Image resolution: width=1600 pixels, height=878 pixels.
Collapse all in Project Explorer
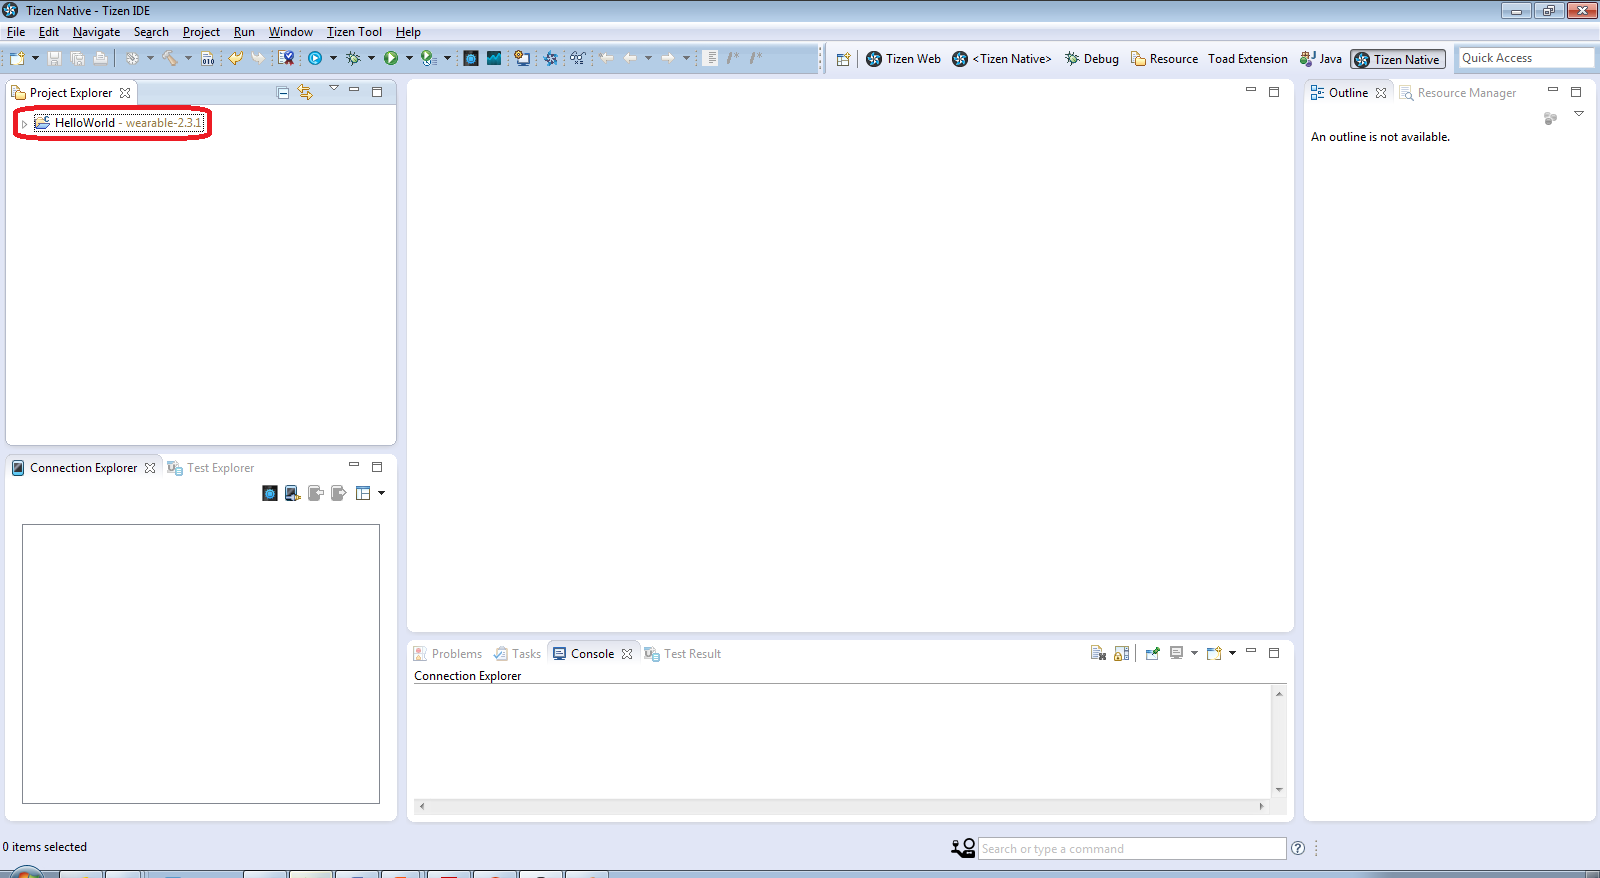pos(283,92)
